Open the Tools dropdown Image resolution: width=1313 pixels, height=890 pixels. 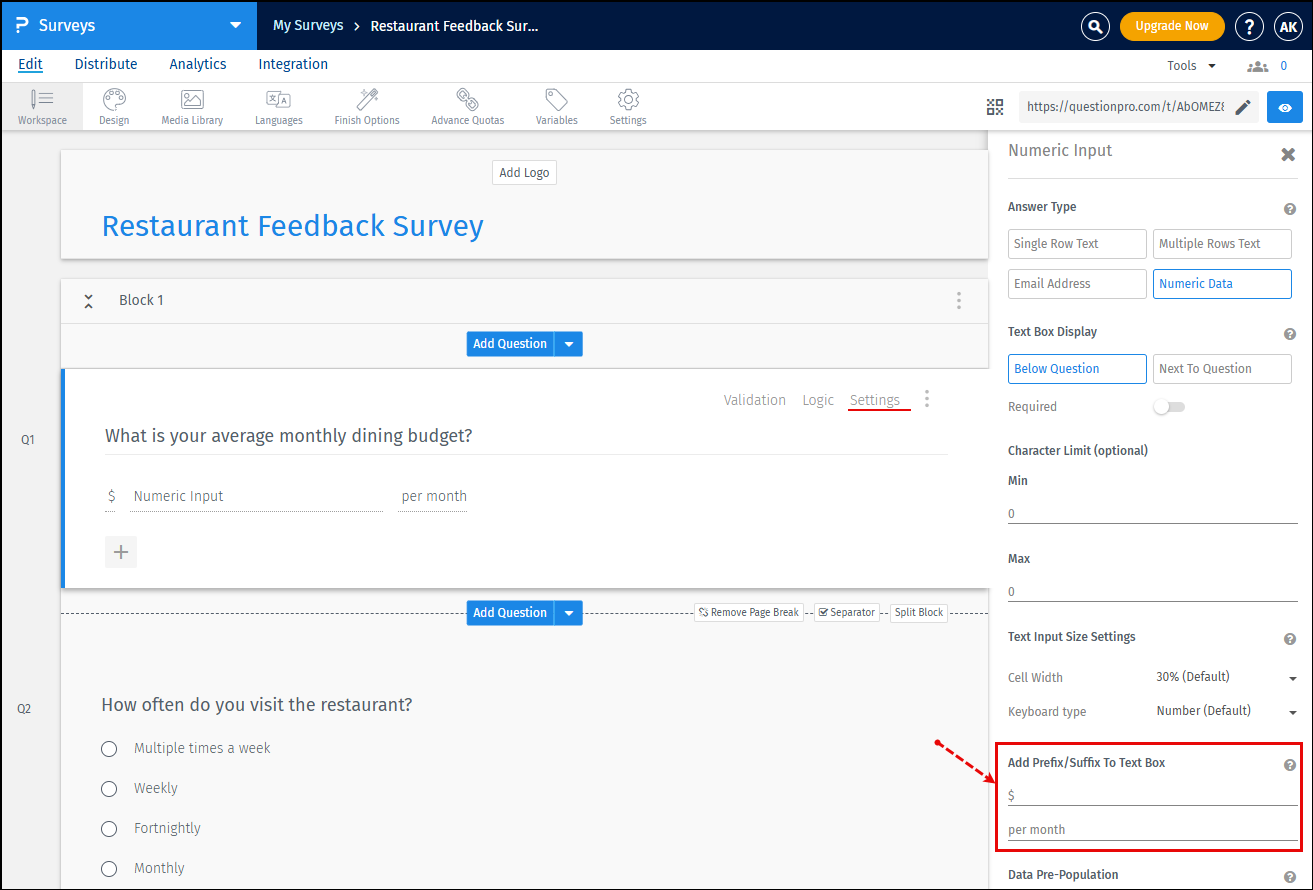click(1190, 64)
